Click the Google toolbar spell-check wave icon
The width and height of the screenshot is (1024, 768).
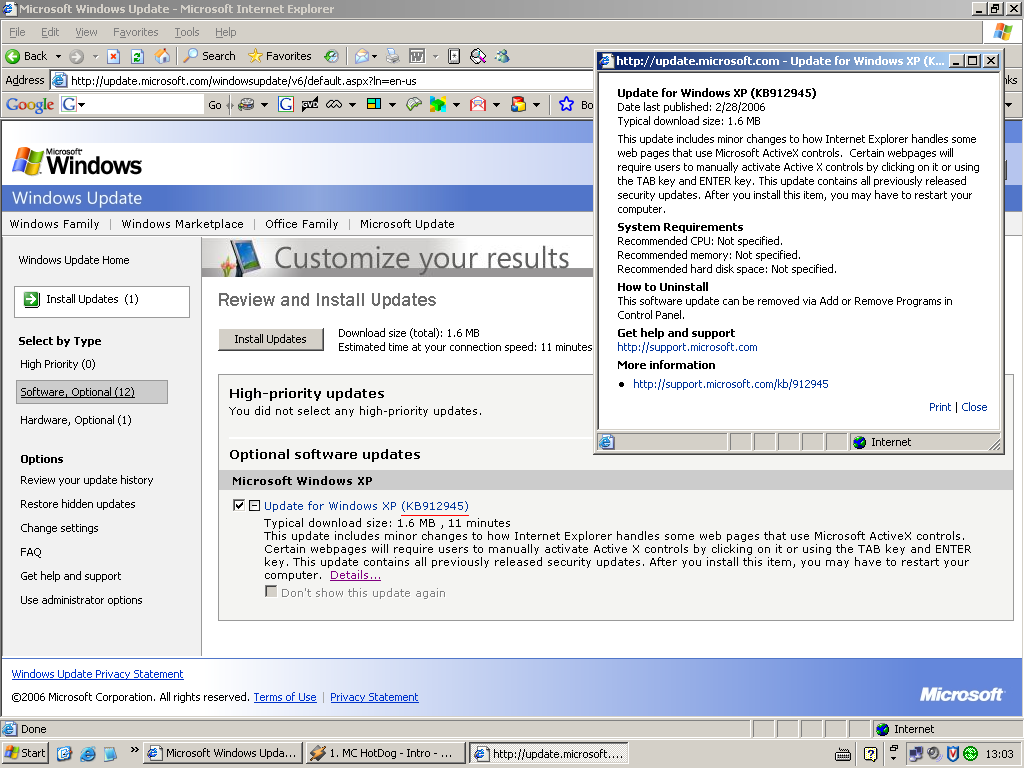334,104
